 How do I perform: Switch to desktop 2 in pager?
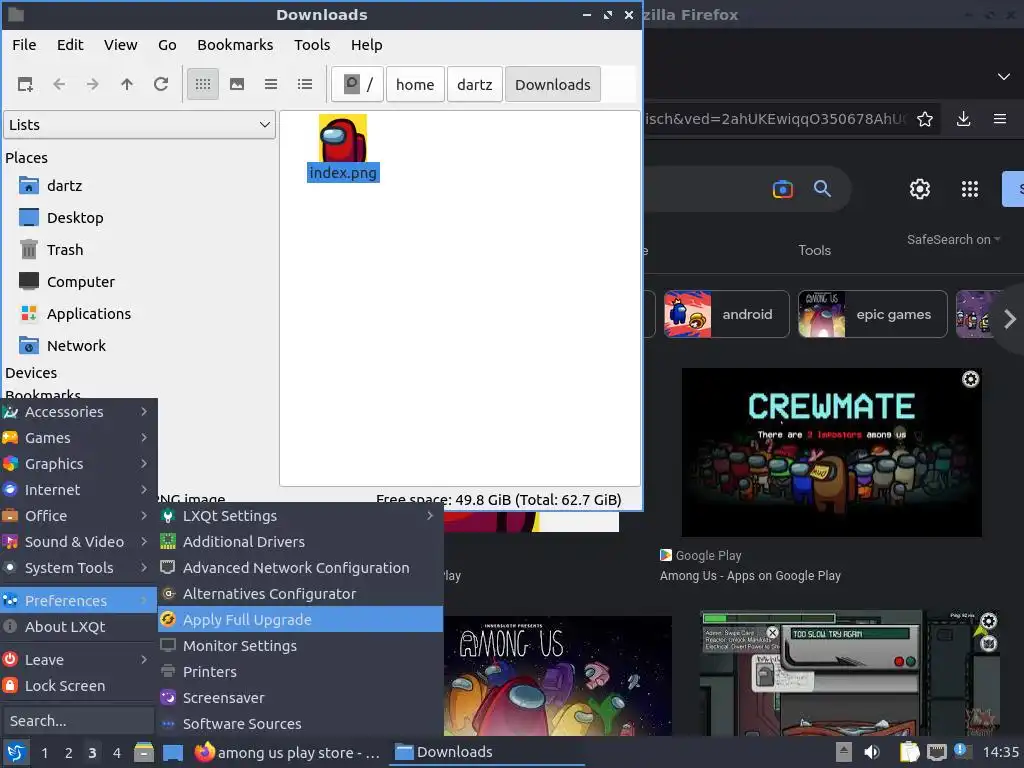[69, 753]
